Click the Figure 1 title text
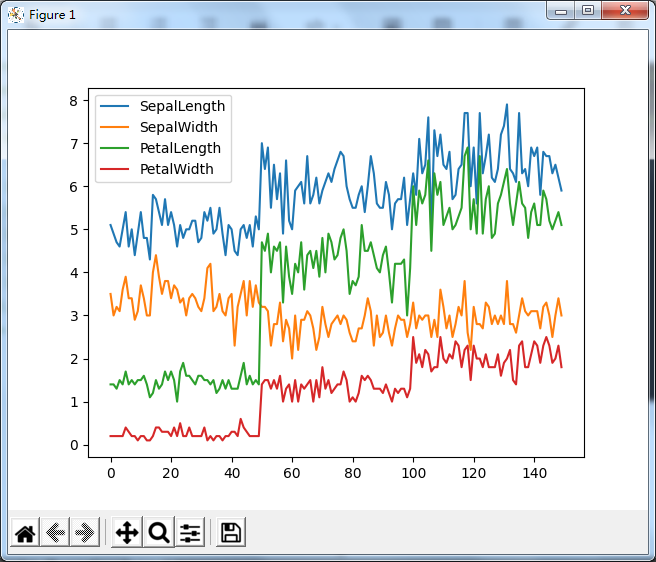The height and width of the screenshot is (562, 656). (x=52, y=15)
